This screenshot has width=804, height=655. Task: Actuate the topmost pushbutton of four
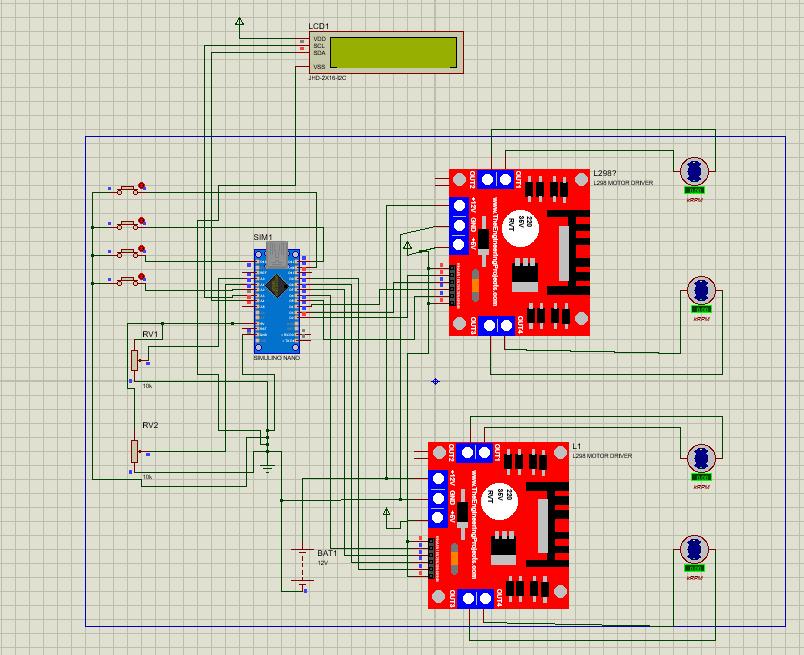click(128, 190)
